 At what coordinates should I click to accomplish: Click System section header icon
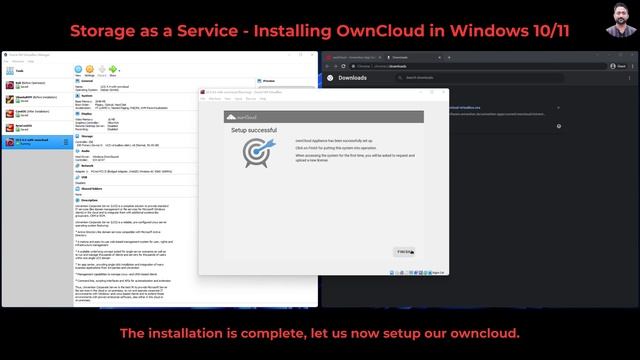[78, 96]
